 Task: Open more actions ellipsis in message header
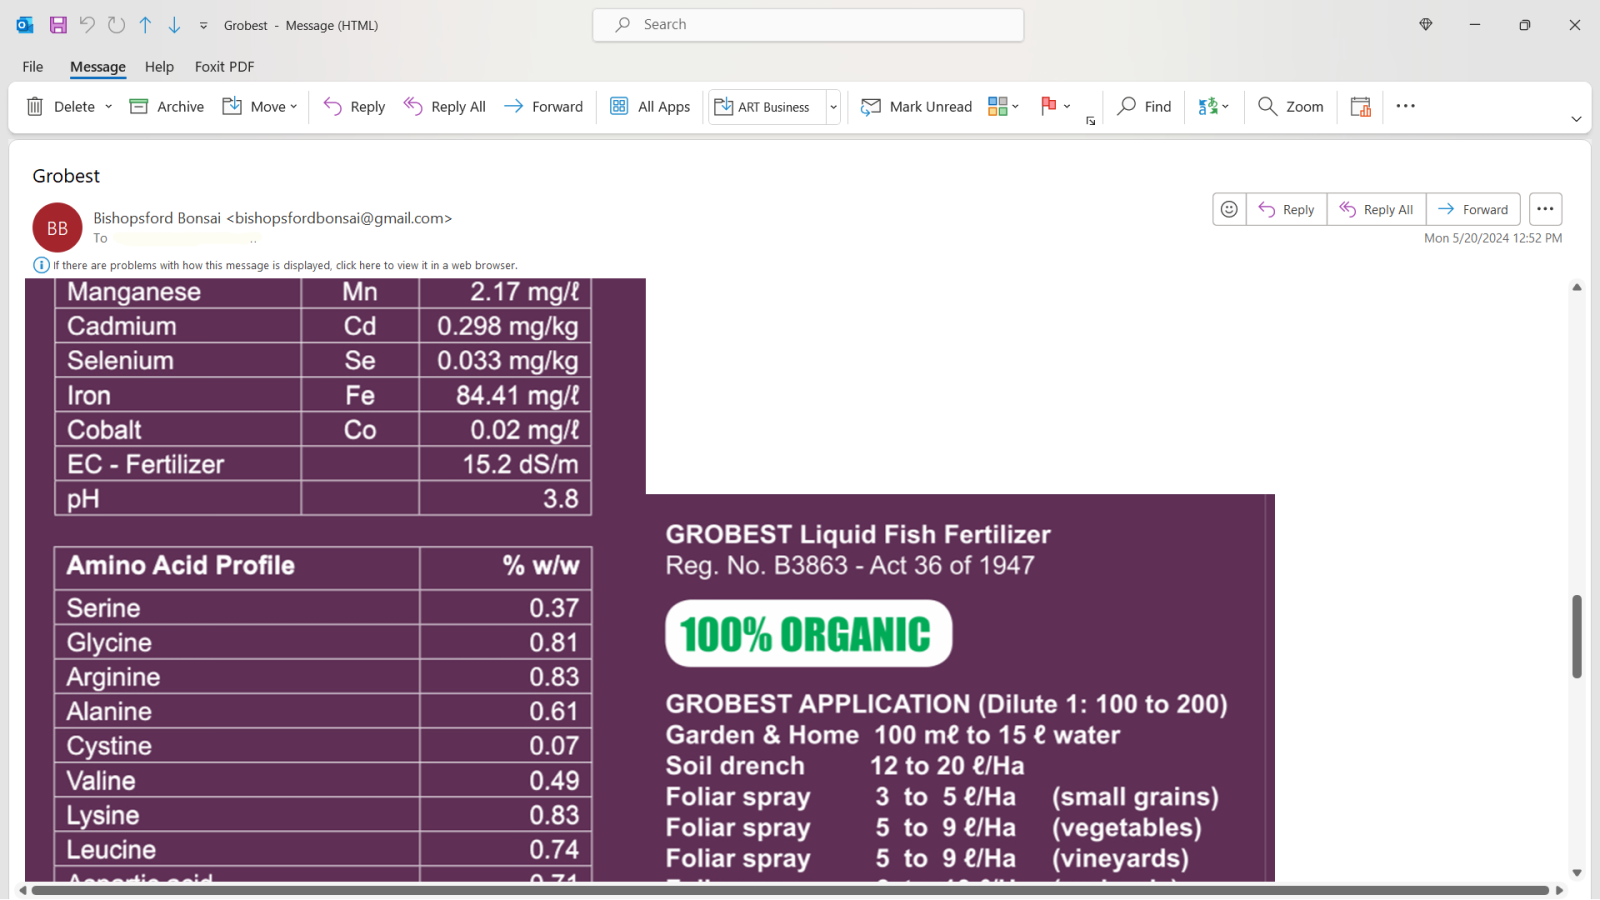[x=1545, y=209]
